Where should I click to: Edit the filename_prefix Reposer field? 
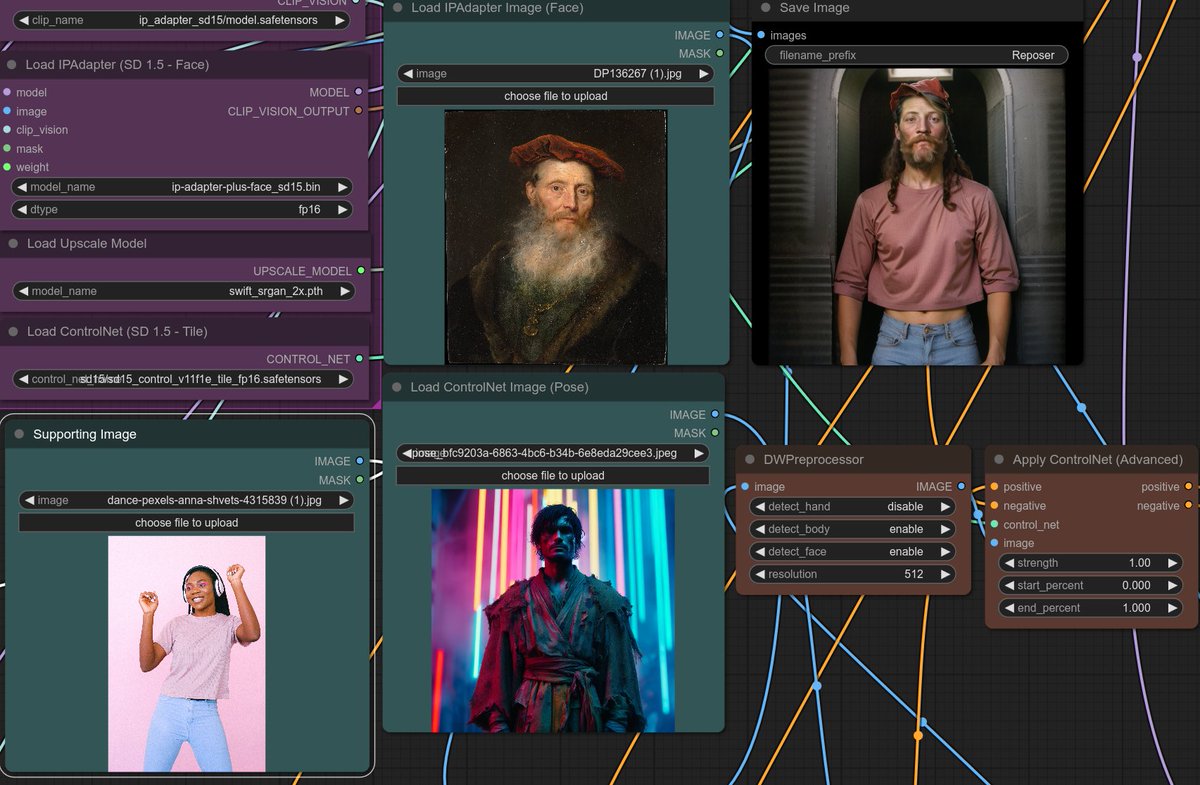coord(917,55)
